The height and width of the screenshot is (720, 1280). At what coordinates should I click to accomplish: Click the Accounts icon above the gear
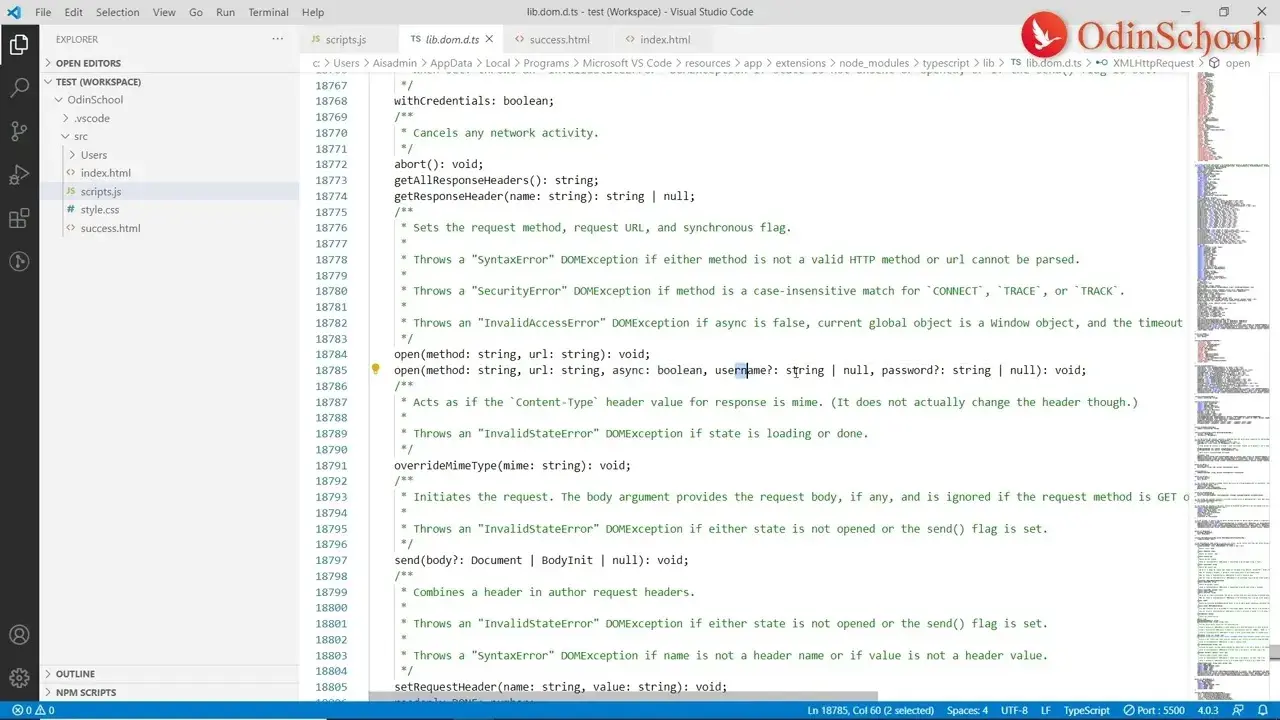[x=20, y=633]
